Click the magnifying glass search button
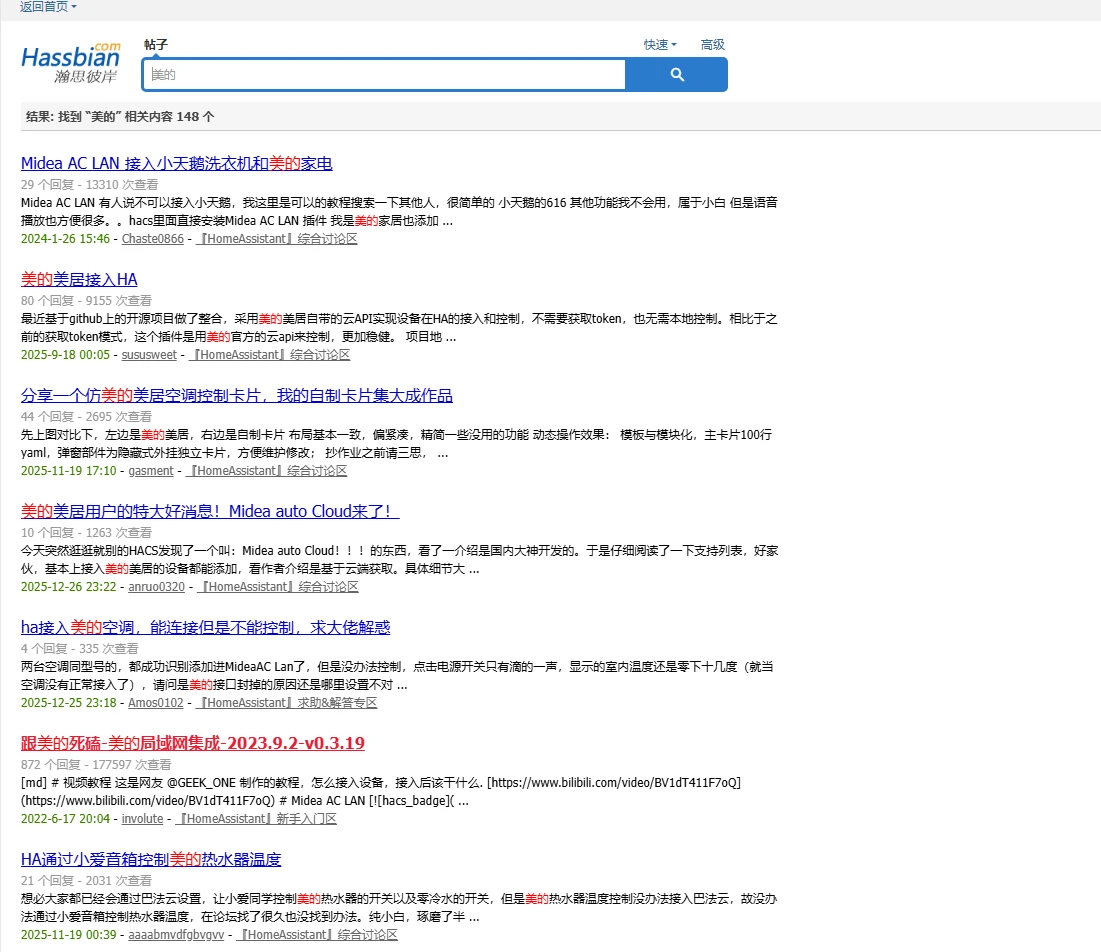Image resolution: width=1101 pixels, height=952 pixels. tap(677, 75)
